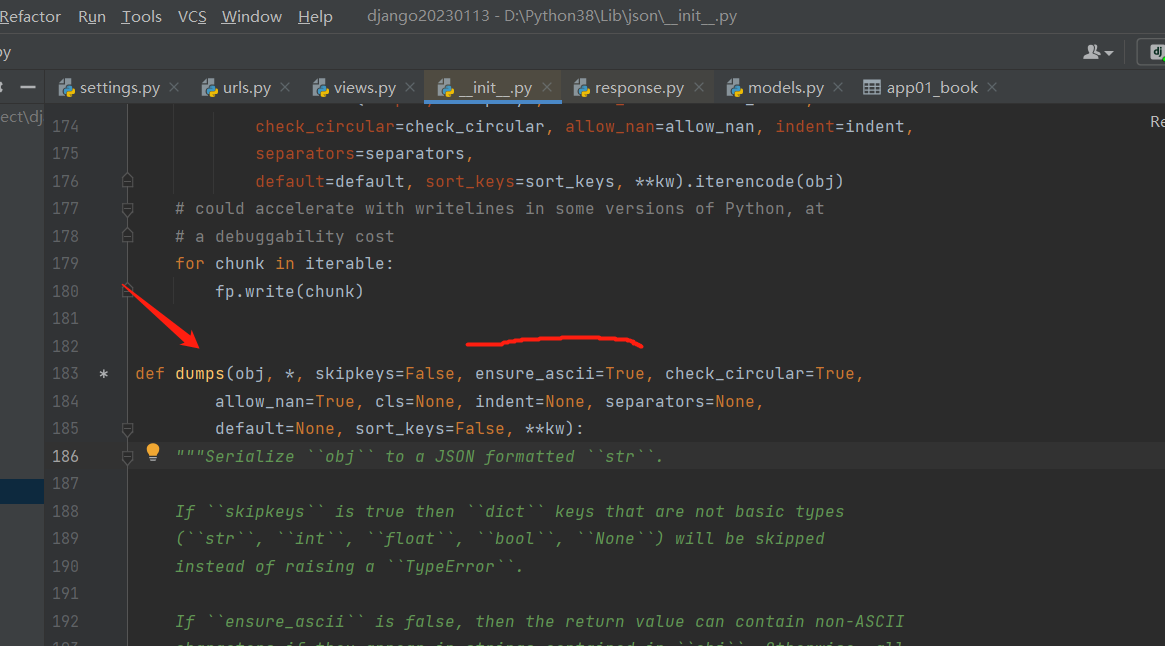1165x646 pixels.
Task: Click the dumps function name
Action: [200, 373]
